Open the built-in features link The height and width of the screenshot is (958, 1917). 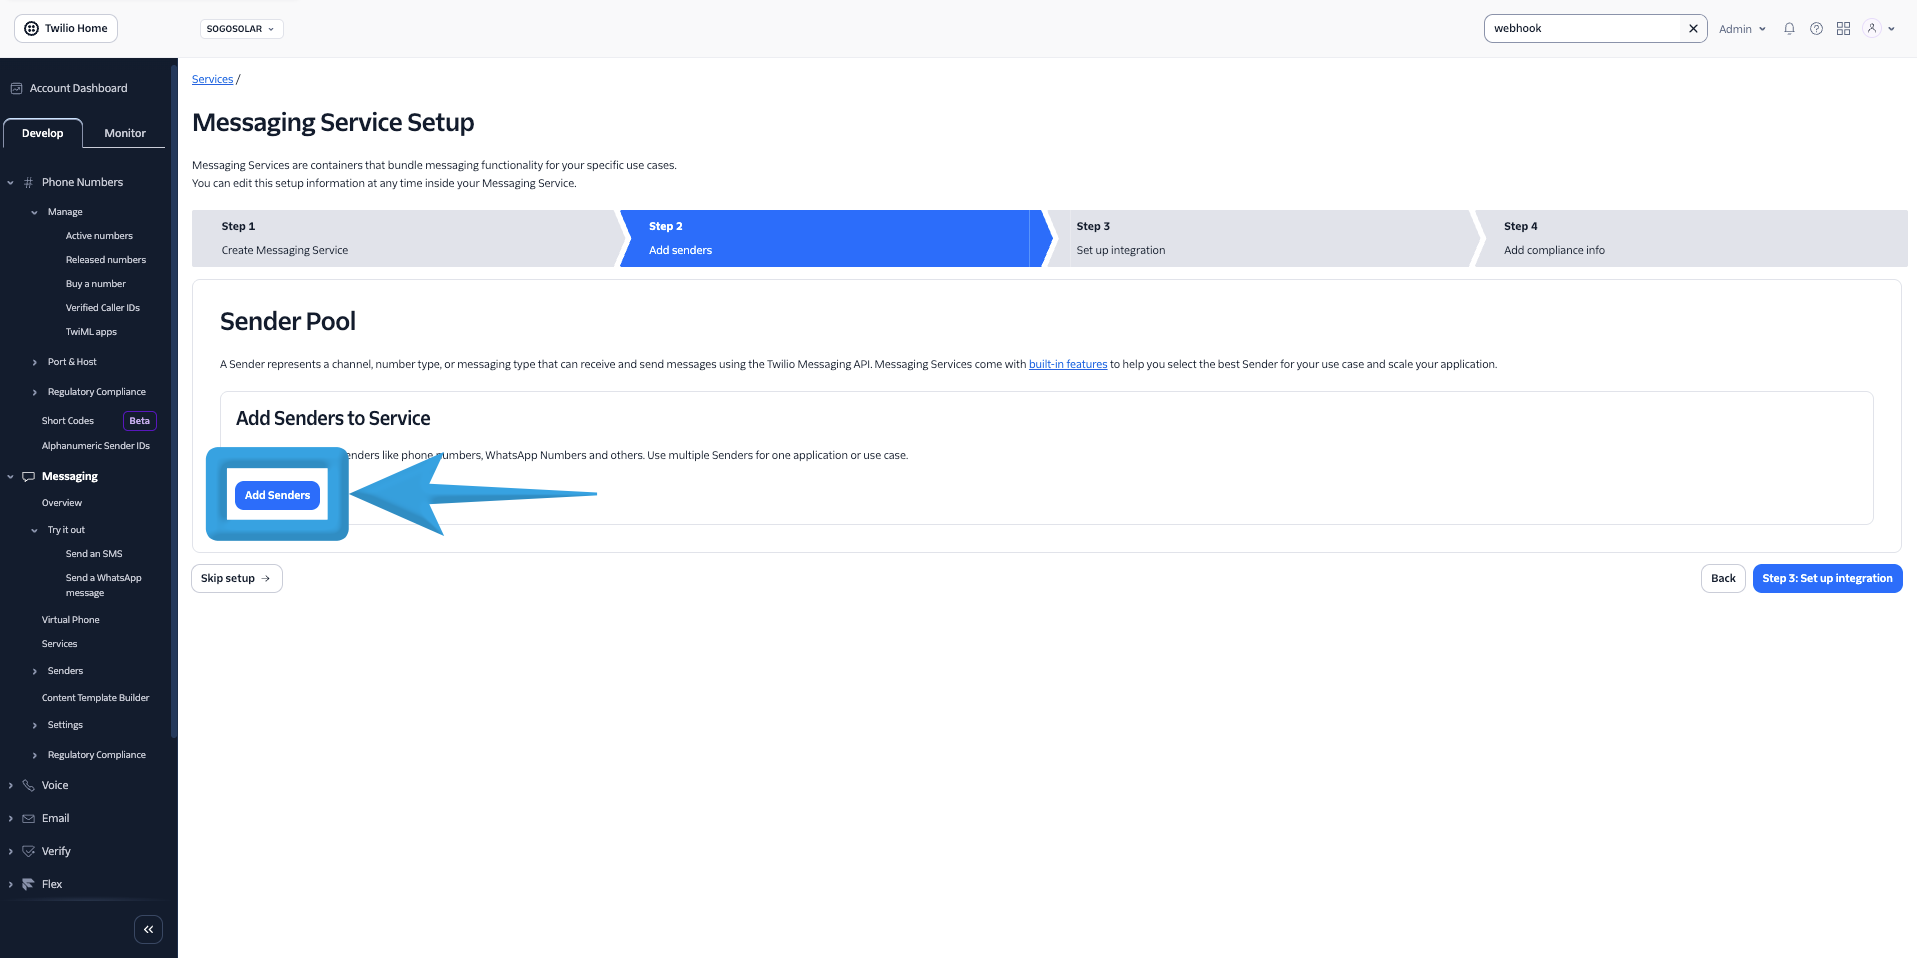coord(1067,364)
